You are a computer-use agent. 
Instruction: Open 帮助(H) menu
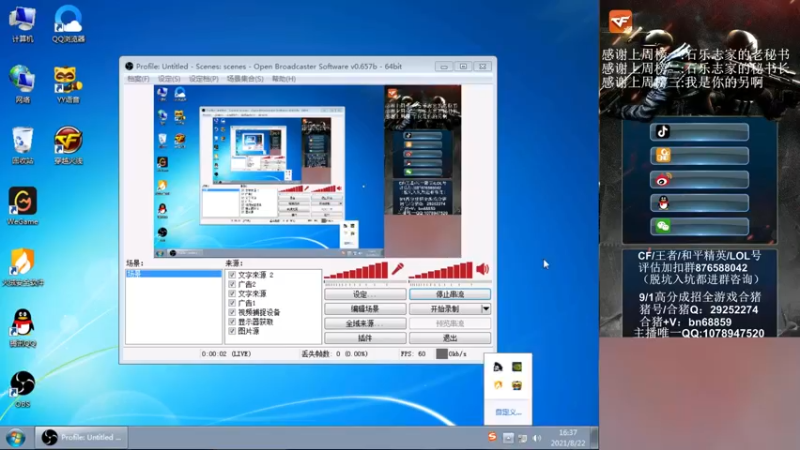point(284,79)
